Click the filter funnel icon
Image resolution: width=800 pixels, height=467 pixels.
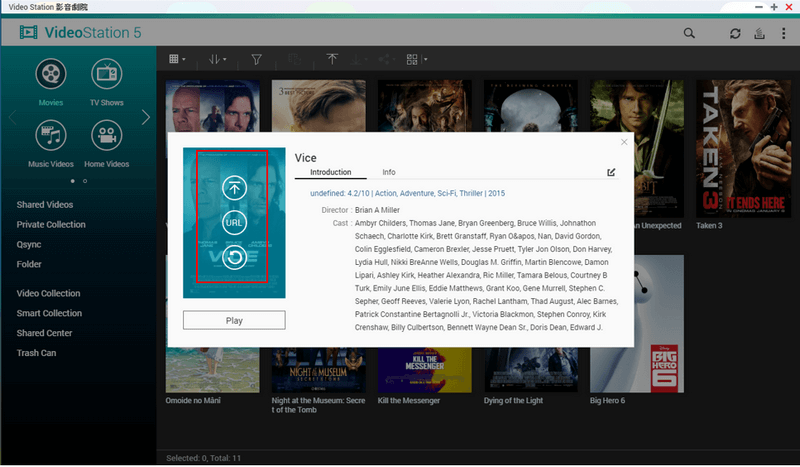[x=256, y=59]
